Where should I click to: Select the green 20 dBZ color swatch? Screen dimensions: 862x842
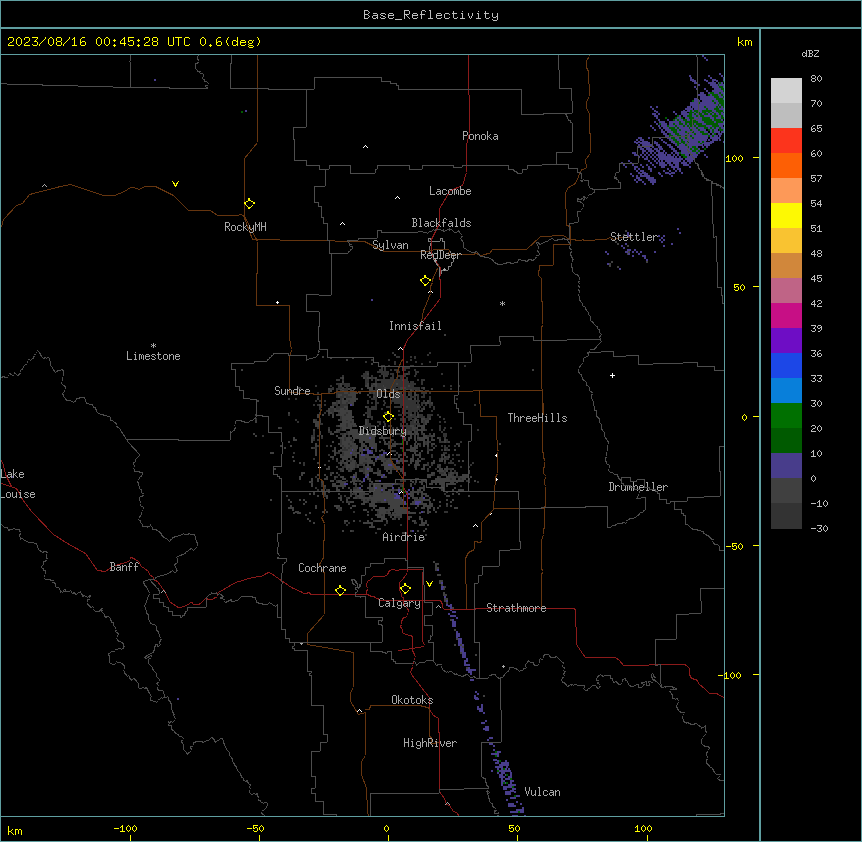click(x=786, y=416)
